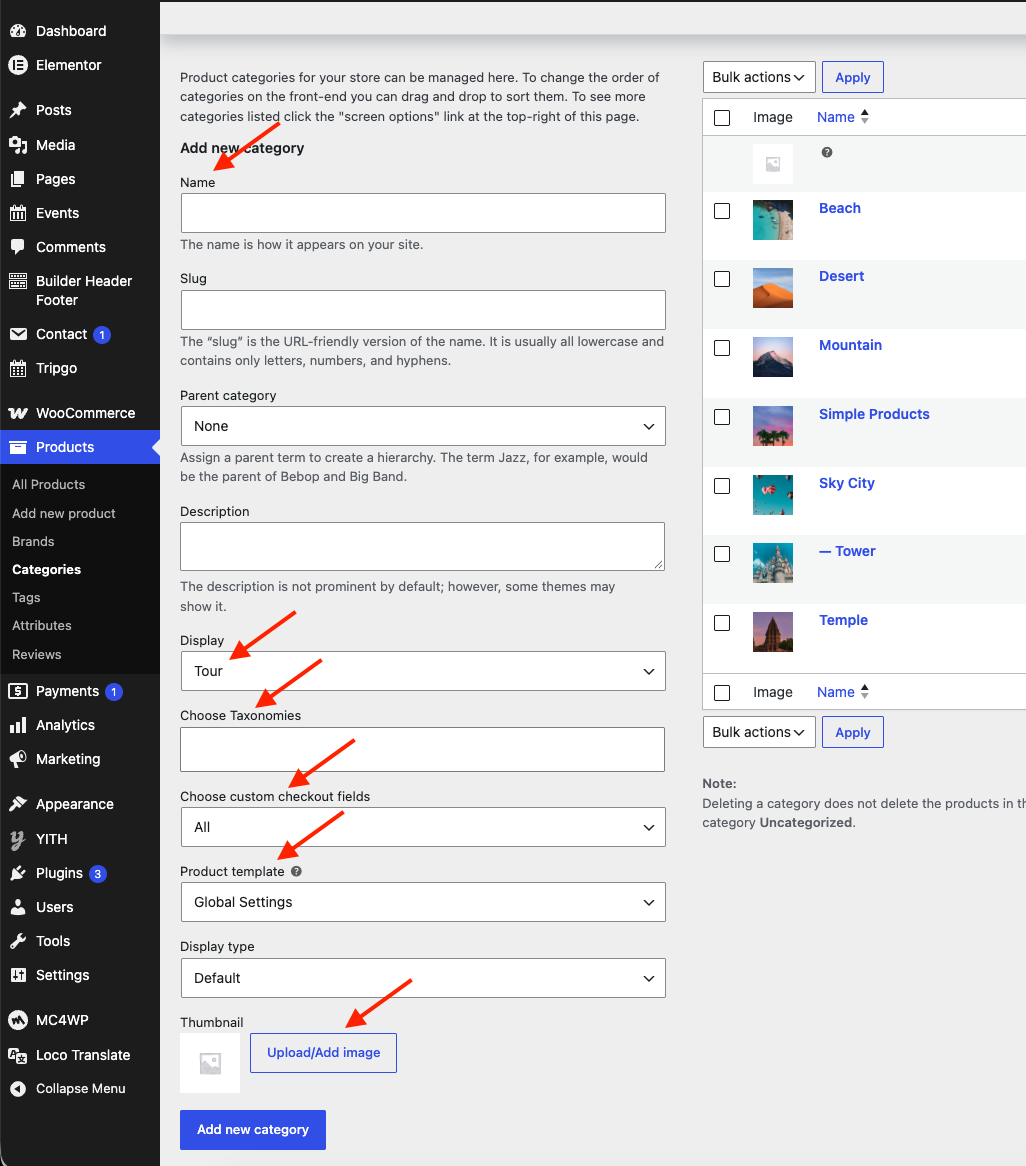Click the Upload/Add image button
1026x1166 pixels.
tap(323, 1053)
